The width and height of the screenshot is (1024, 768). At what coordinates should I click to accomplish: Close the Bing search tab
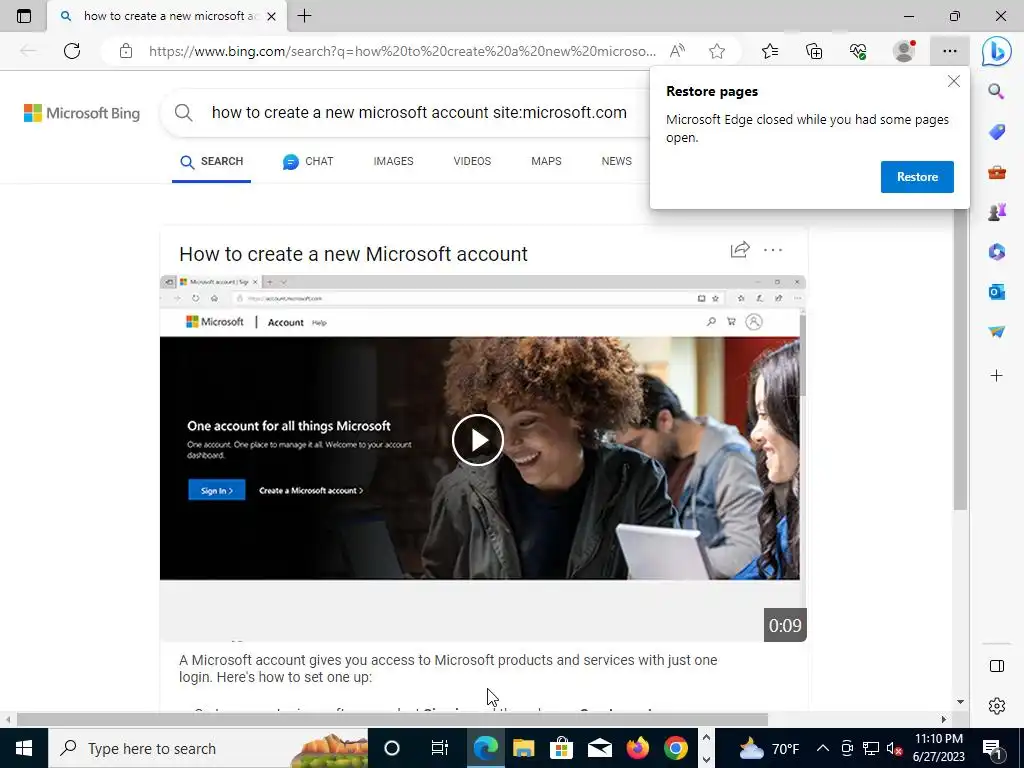tap(272, 16)
